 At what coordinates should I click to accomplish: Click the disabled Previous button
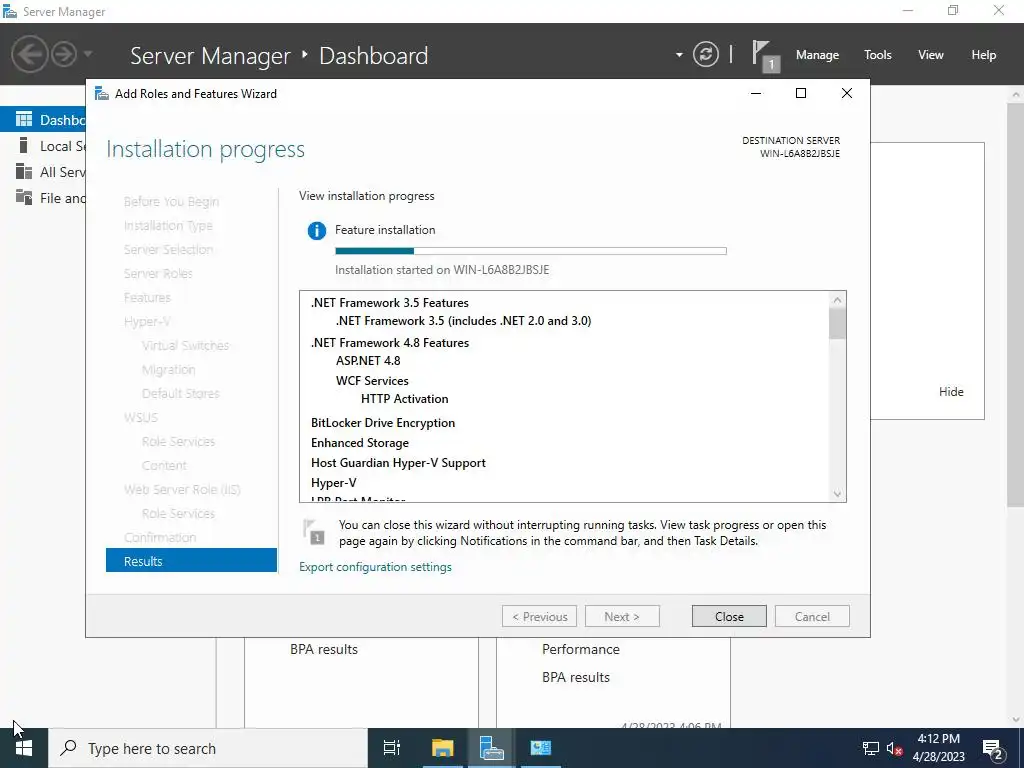pos(539,616)
